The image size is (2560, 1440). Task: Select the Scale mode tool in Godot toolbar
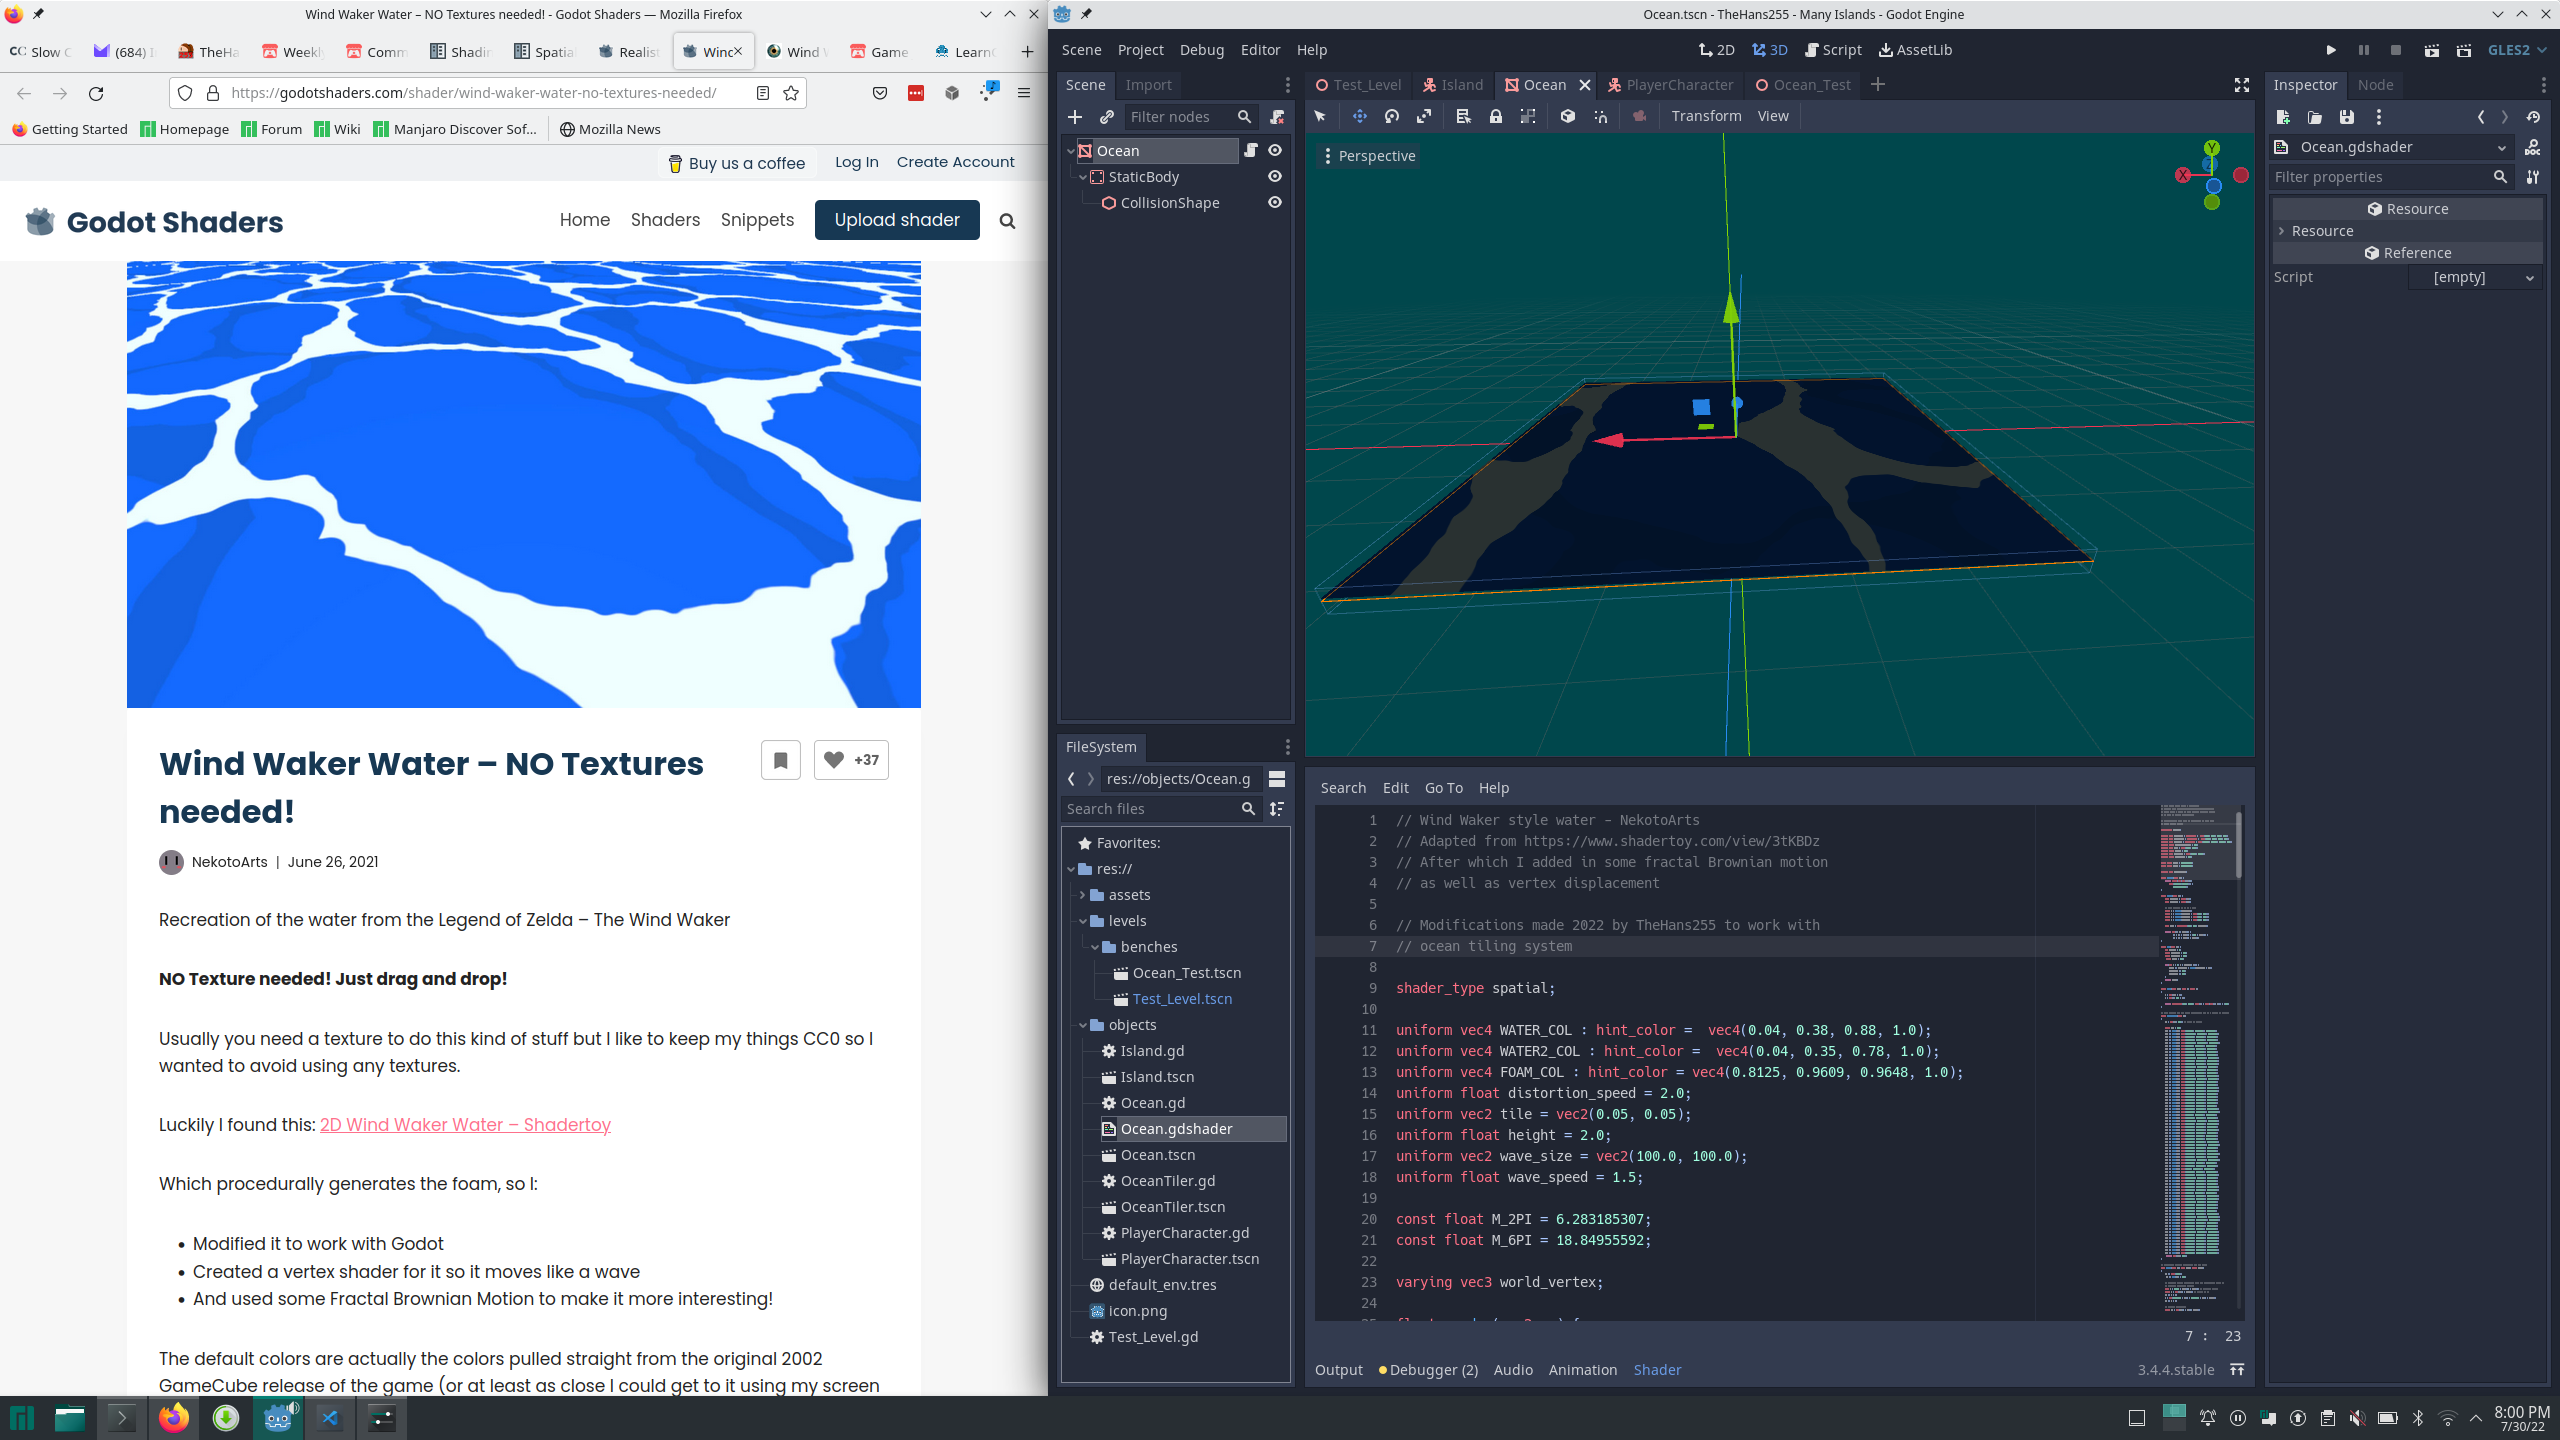coord(1423,116)
